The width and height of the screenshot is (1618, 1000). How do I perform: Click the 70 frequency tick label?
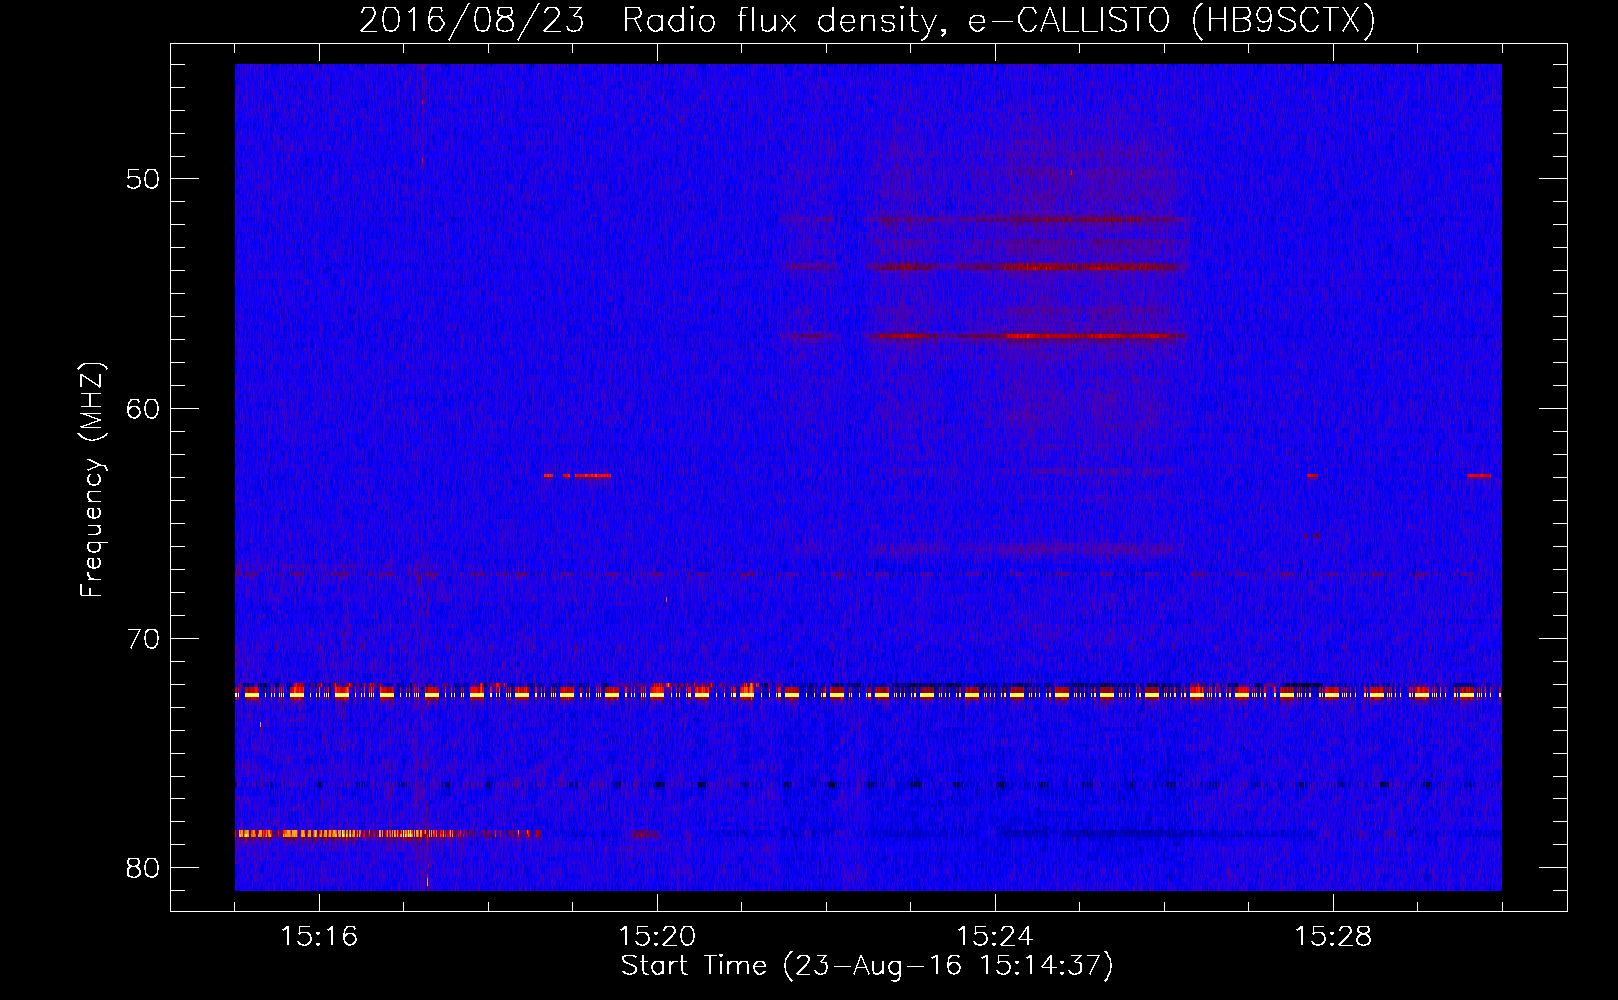(143, 639)
